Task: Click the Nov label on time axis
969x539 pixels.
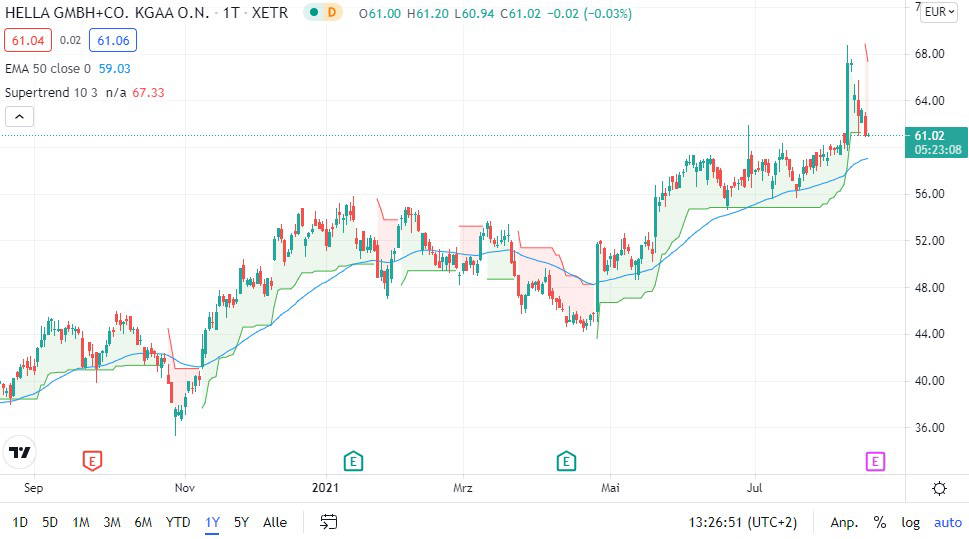Action: pos(185,488)
